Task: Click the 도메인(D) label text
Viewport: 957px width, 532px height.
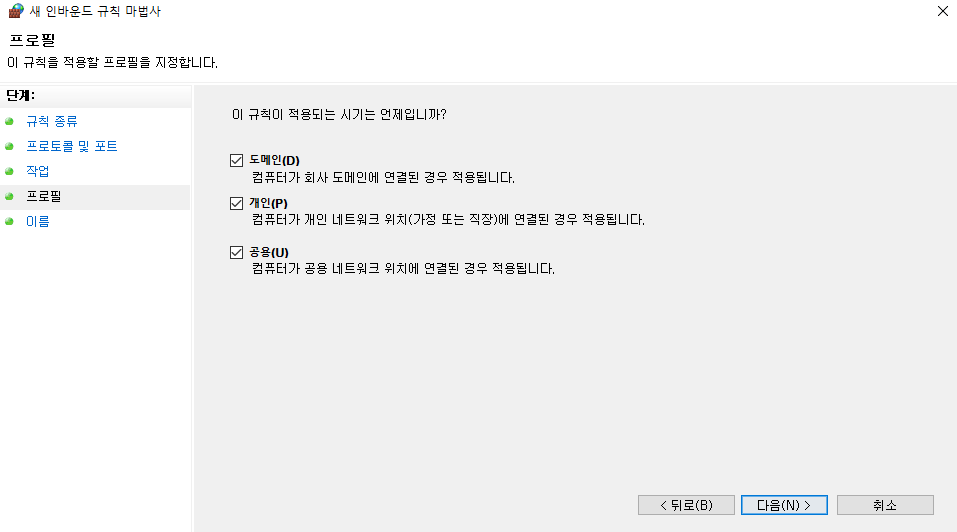Action: pyautogui.click(x=275, y=160)
